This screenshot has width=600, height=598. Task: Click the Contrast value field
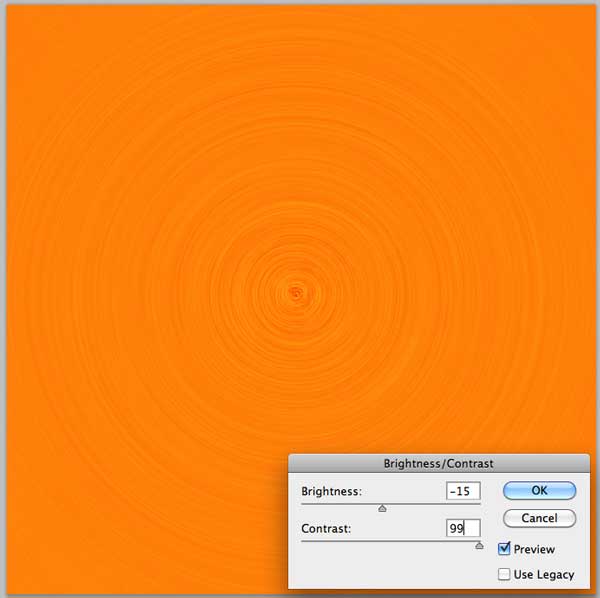tap(463, 528)
